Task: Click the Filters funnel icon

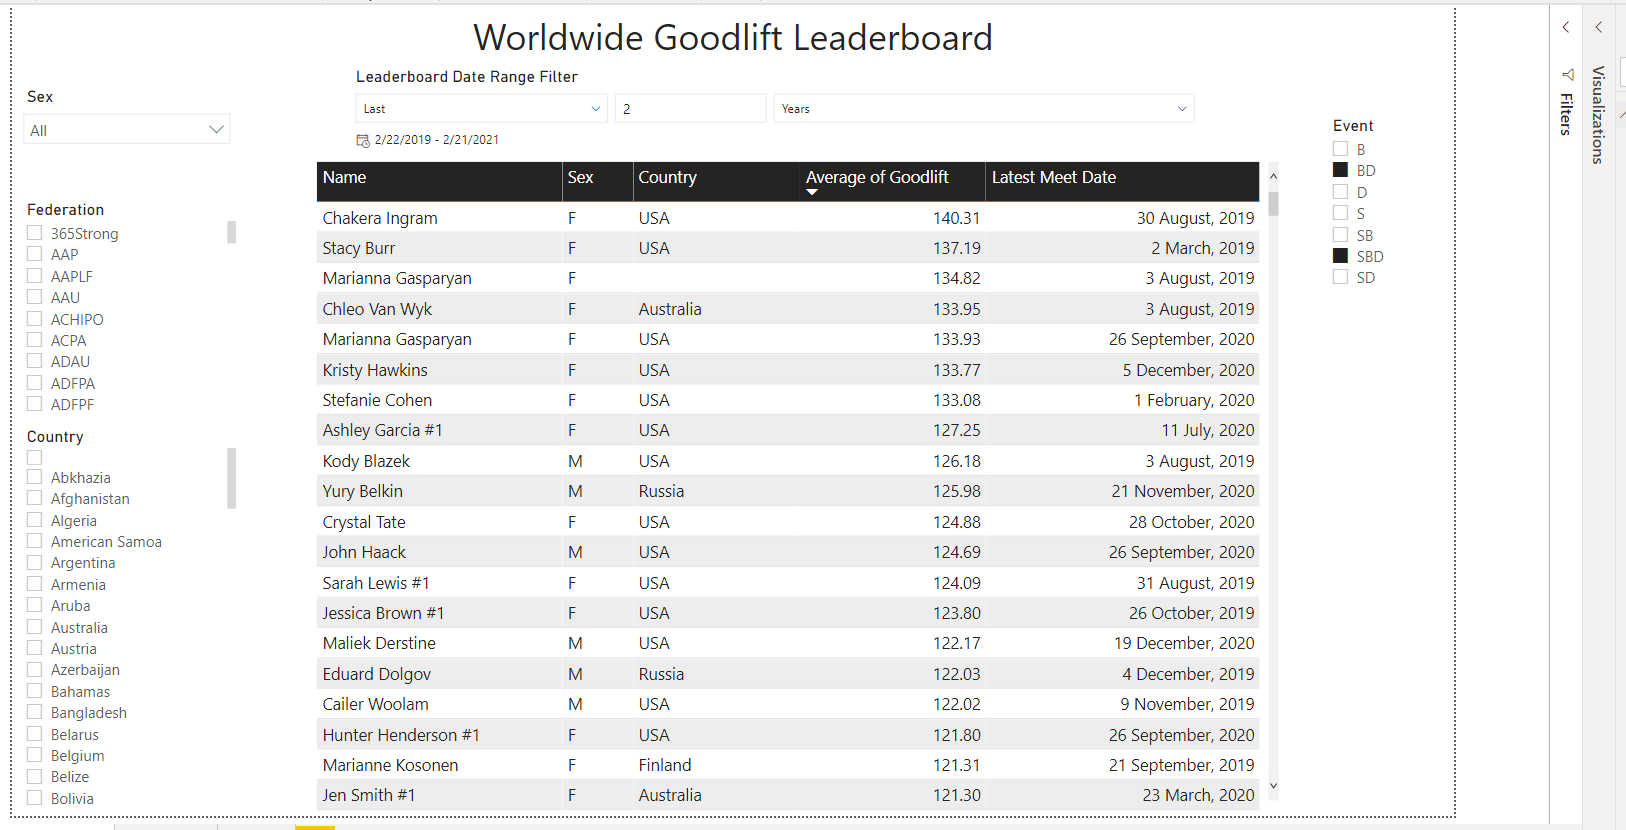Action: (x=1567, y=75)
